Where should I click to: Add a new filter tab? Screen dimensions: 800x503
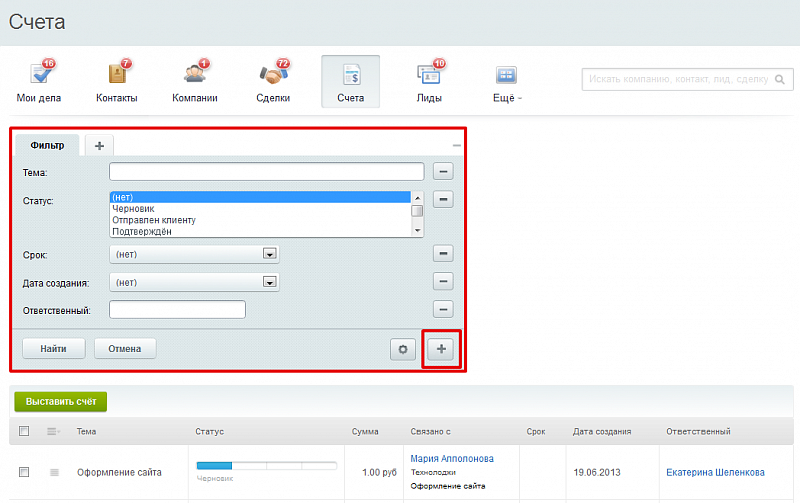(99, 146)
